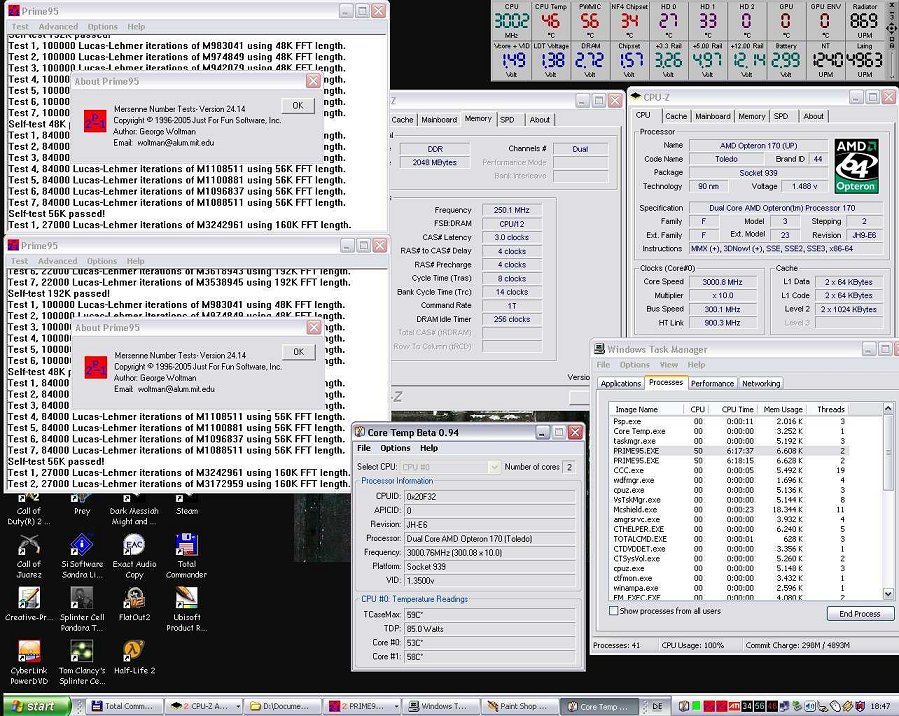The height and width of the screenshot is (716, 899).
Task: Click the Task Manager scrollbar up arrow
Action: click(x=888, y=408)
